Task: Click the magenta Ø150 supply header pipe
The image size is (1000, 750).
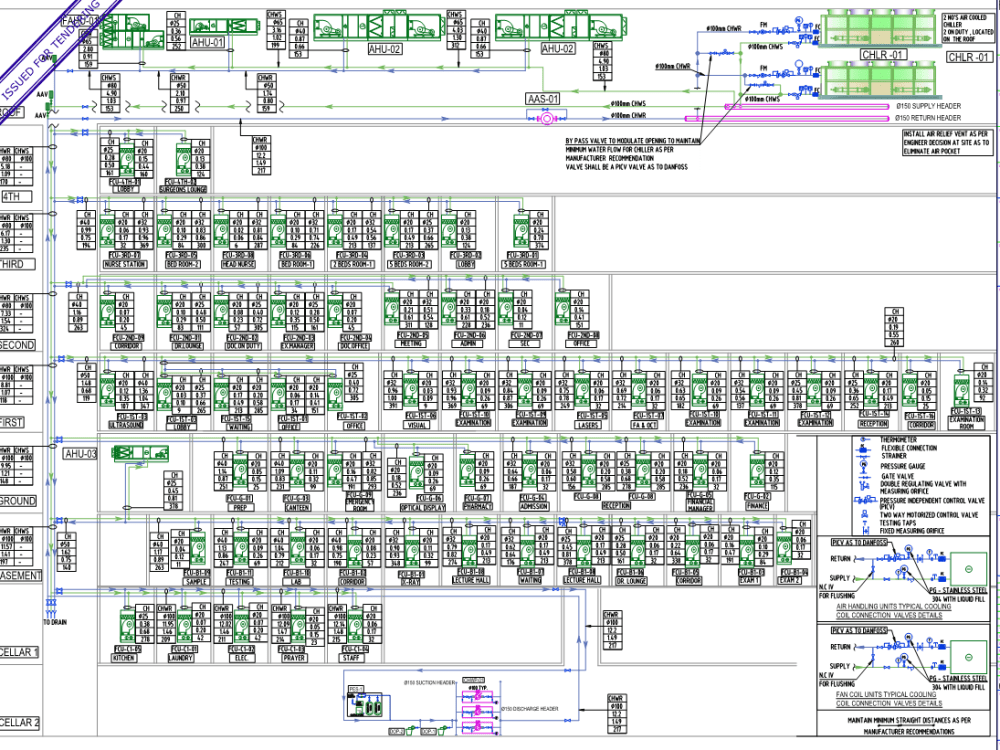Action: [x=807, y=107]
